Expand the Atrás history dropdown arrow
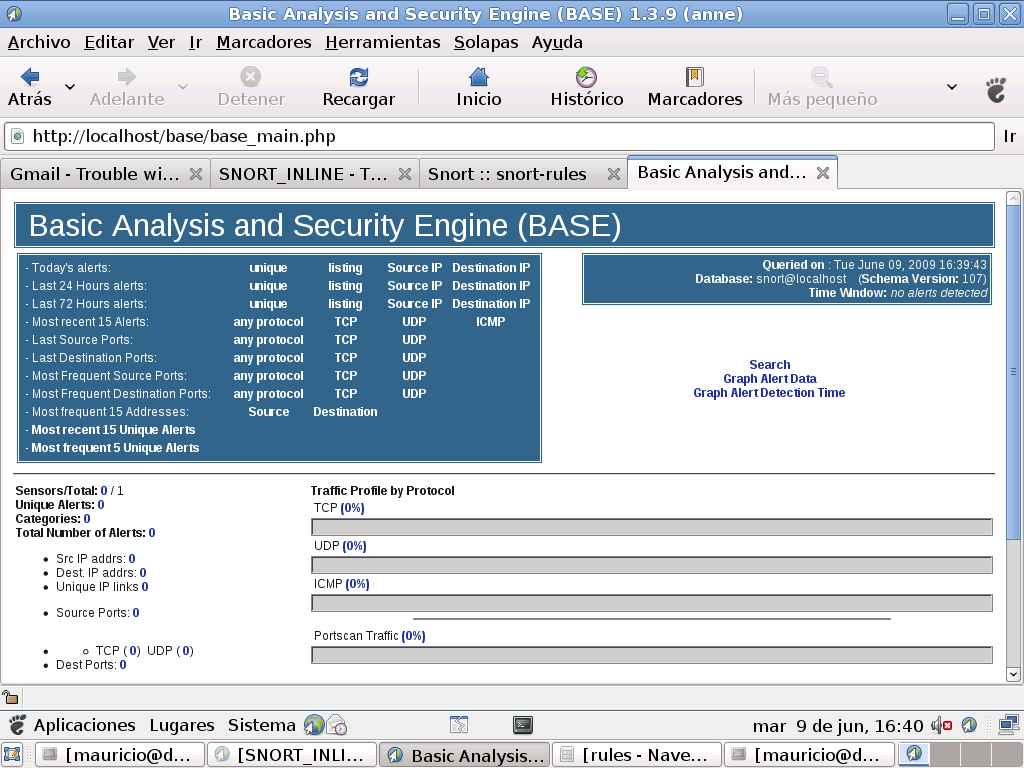Viewport: 1024px width, 768px height. [x=70, y=87]
